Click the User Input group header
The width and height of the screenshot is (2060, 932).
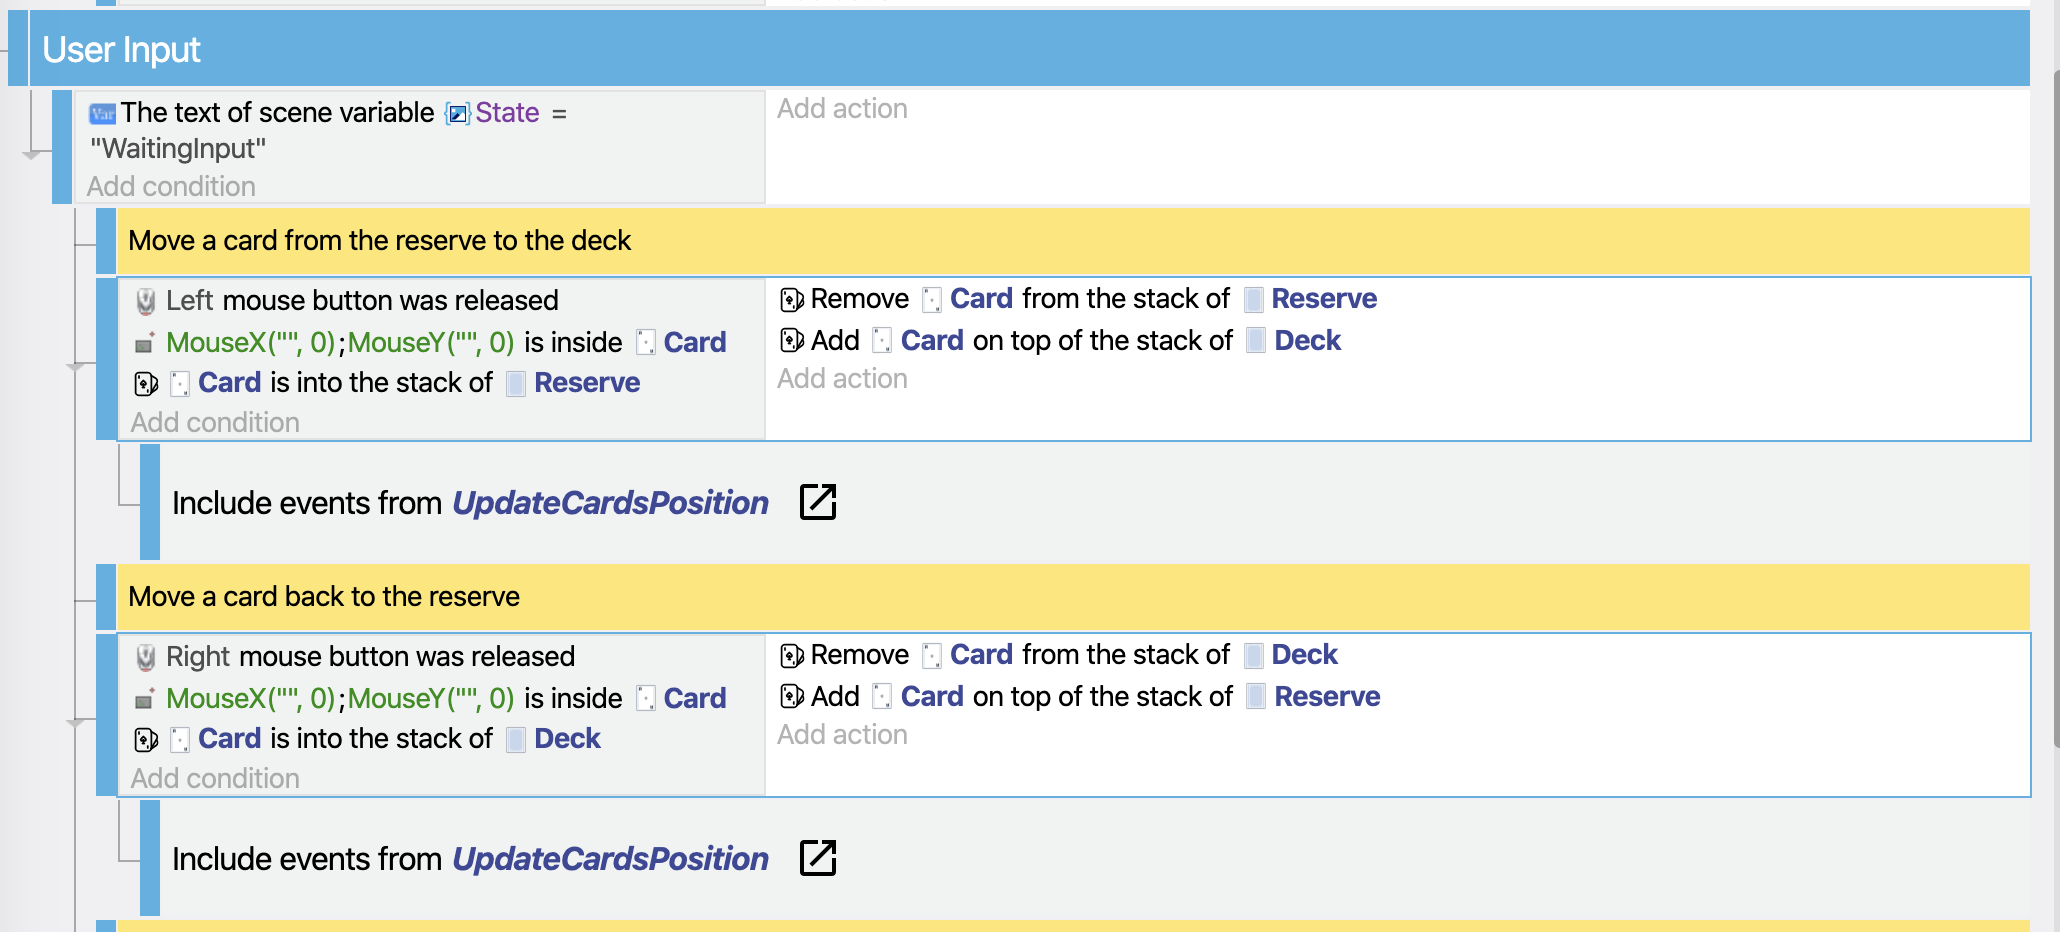pyautogui.click(x=118, y=48)
